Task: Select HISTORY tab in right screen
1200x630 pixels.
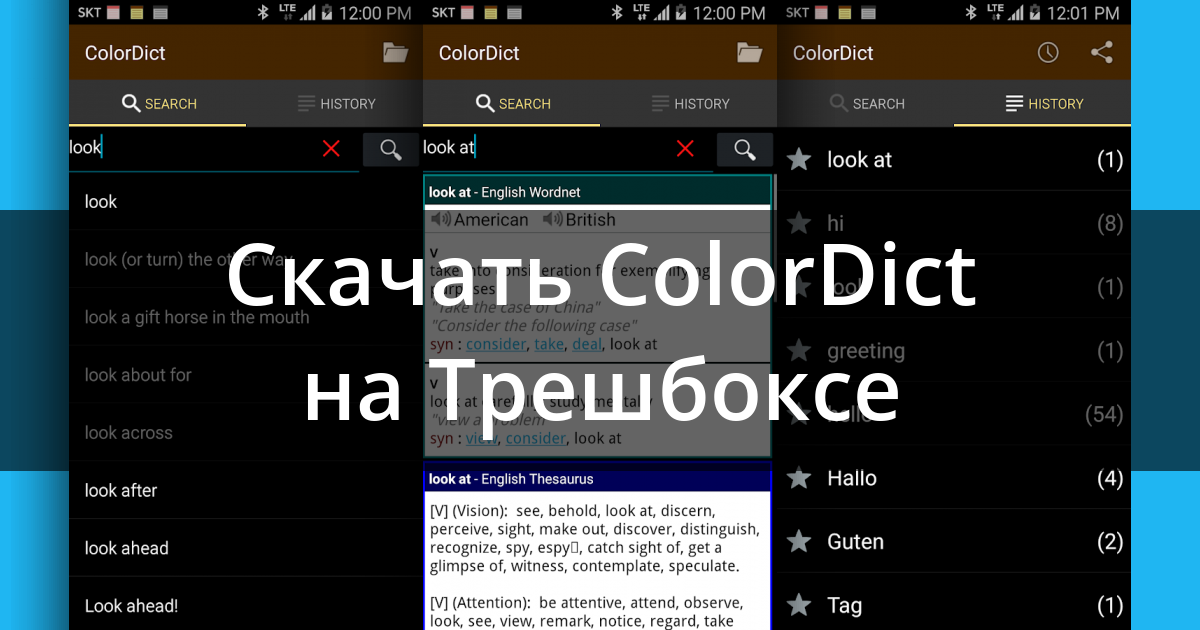Action: (x=1043, y=103)
